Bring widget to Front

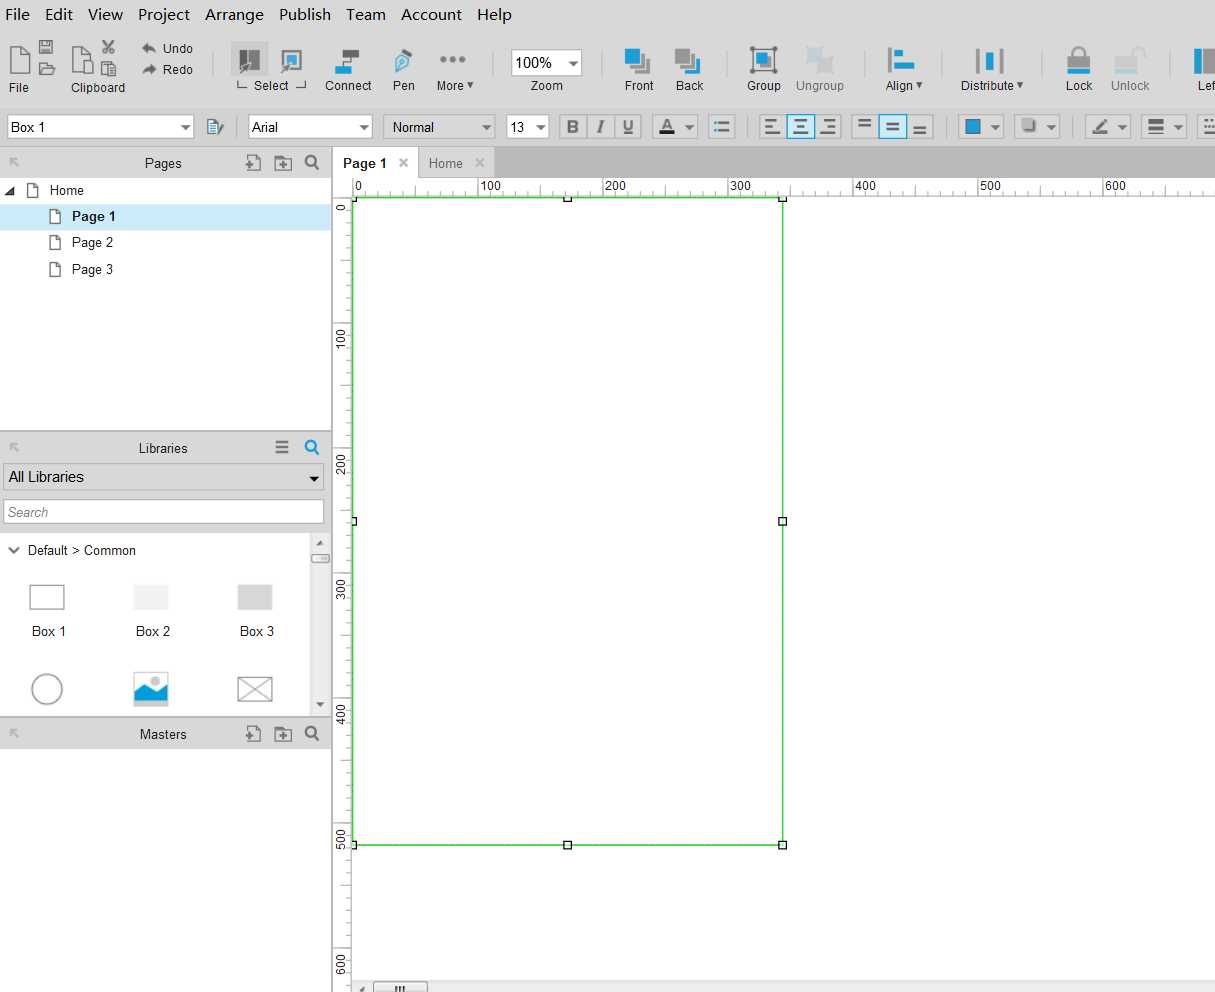point(639,69)
